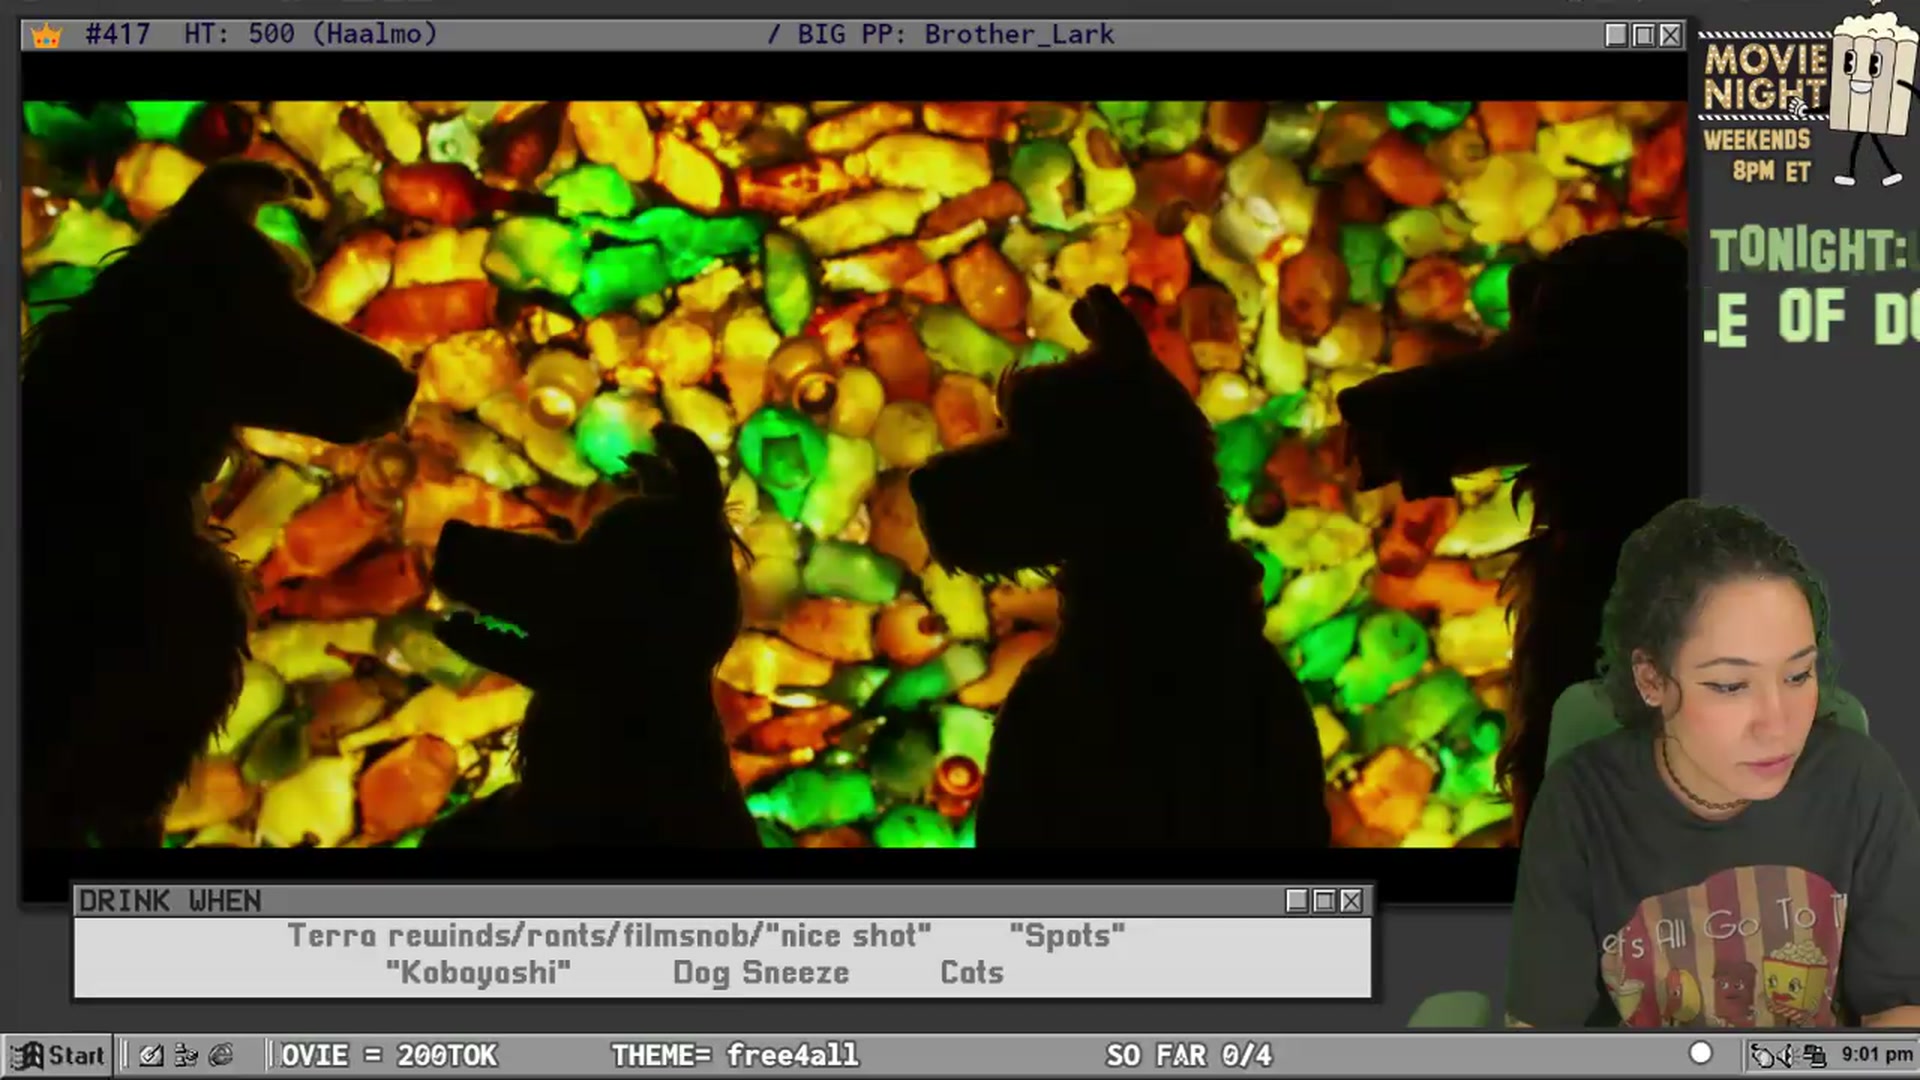Click the speaker volume tray icon
Screen dimensions: 1920x1080
(1790, 1055)
